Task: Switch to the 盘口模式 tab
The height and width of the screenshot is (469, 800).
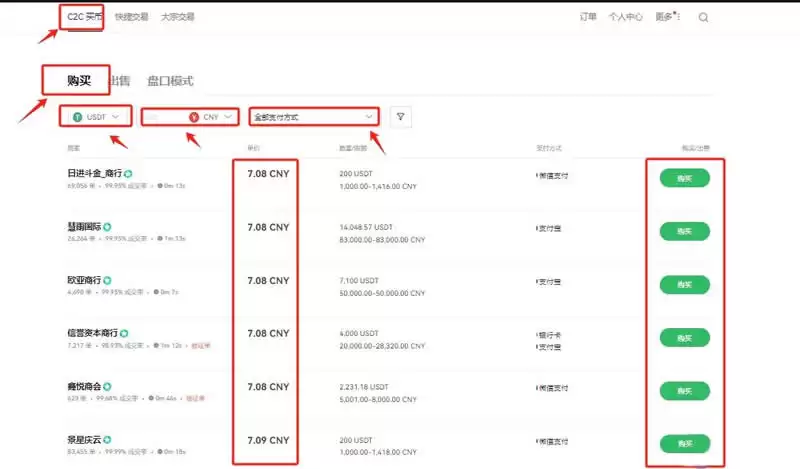Action: point(170,80)
